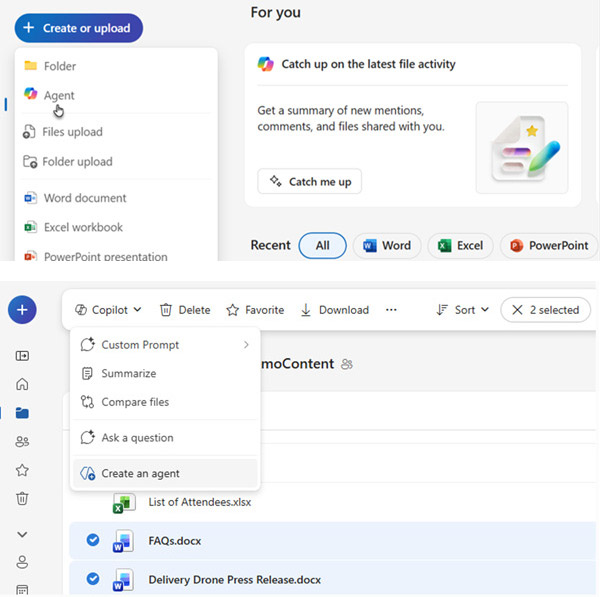Click the yellow Folder icon

click(31, 65)
